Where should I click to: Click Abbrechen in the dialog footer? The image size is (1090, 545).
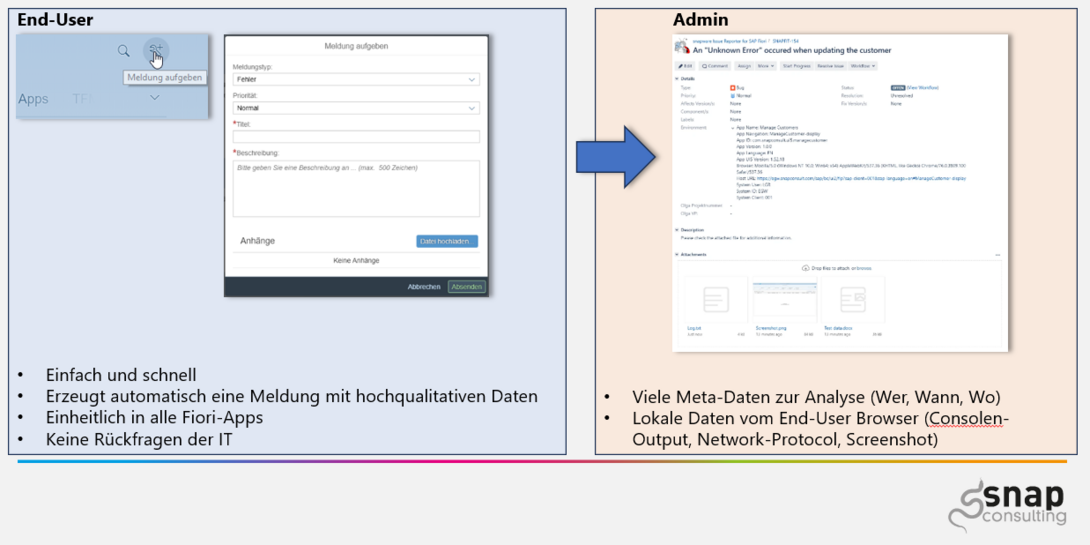(424, 287)
